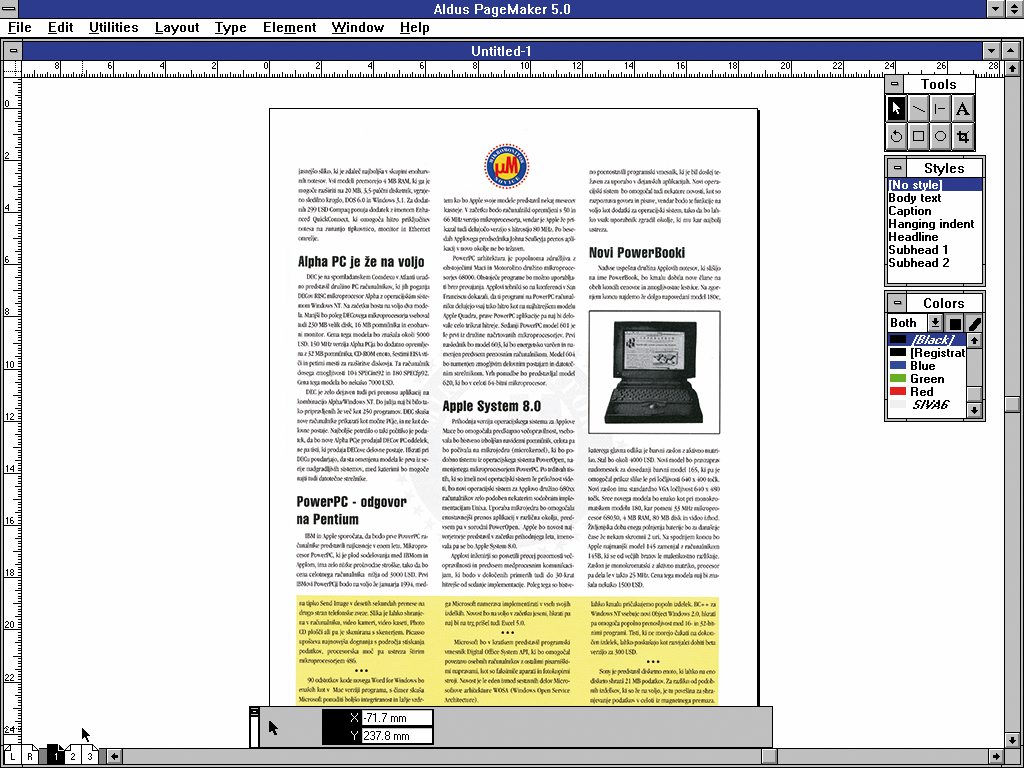The image size is (1024, 768).
Task: Apply the Subhead 2 style
Action: 935,263
